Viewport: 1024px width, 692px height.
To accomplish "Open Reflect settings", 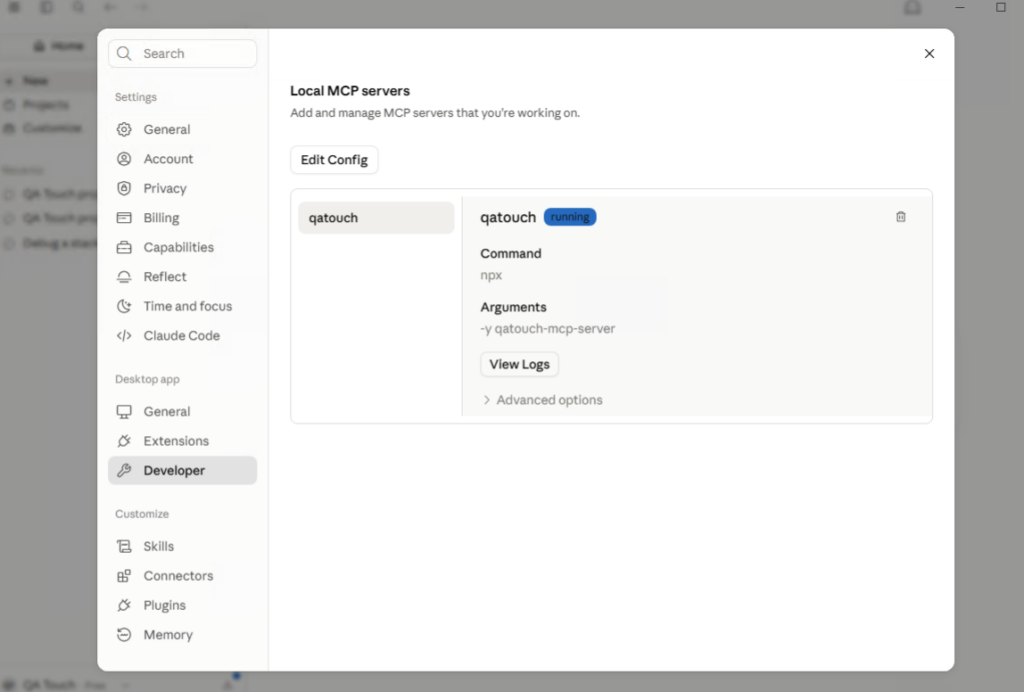I will pyautogui.click(x=182, y=276).
